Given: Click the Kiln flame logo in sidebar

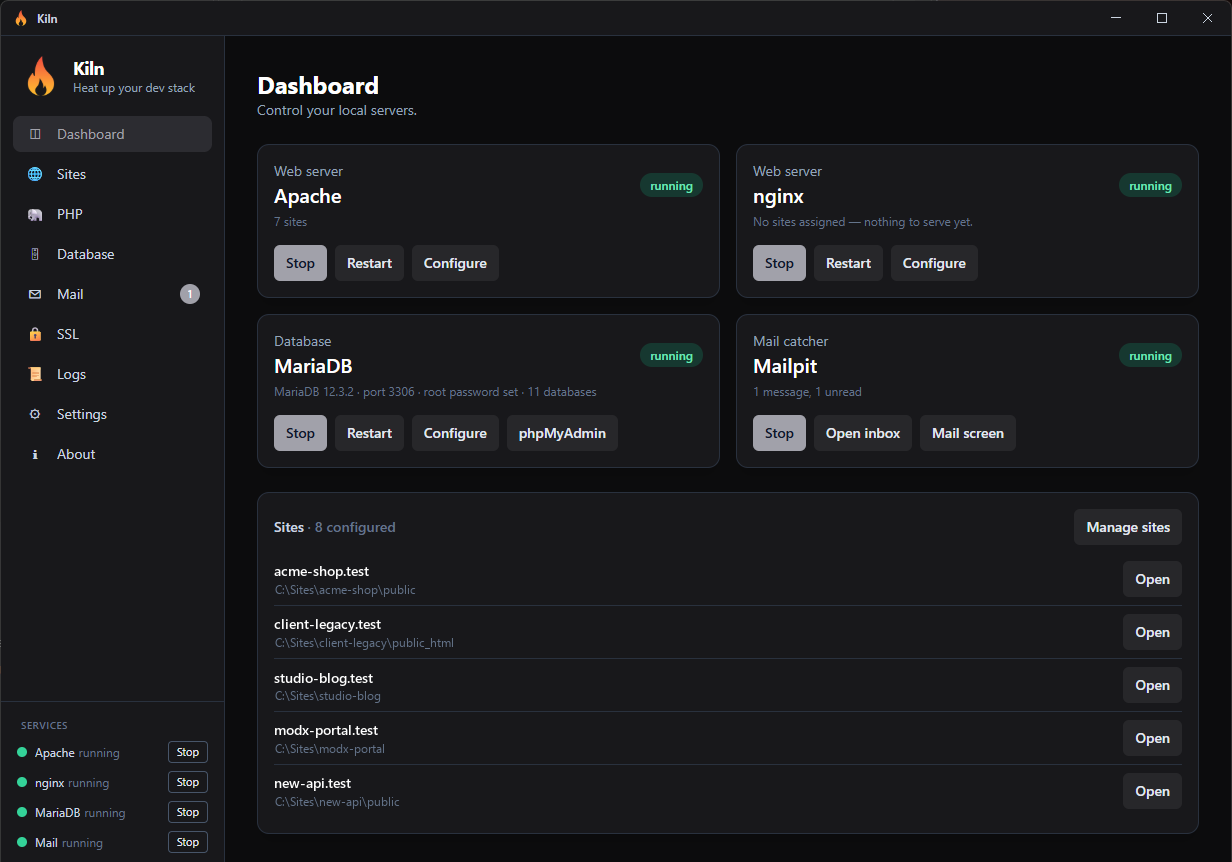Looking at the screenshot, I should pyautogui.click(x=41, y=76).
